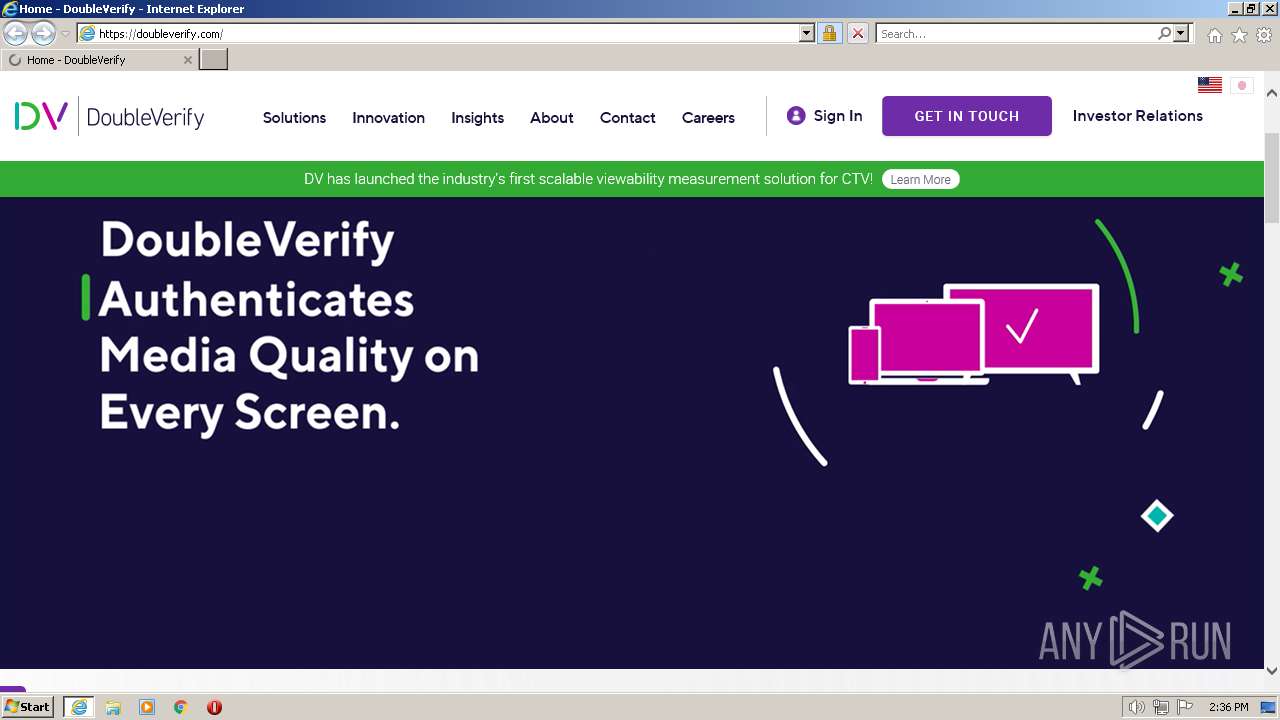1280x720 pixels.
Task: Click the vertical scrollbar thumb
Action: click(x=1272, y=176)
